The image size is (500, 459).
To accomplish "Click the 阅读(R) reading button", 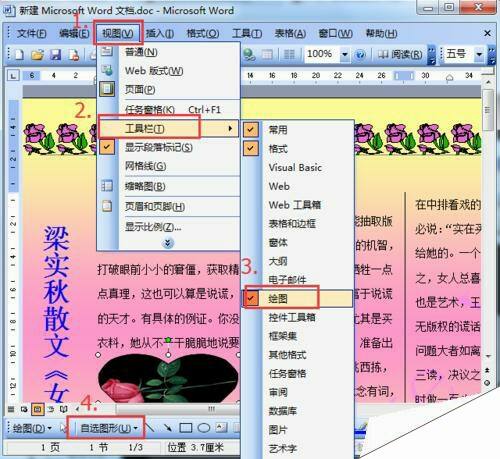I will [400, 54].
